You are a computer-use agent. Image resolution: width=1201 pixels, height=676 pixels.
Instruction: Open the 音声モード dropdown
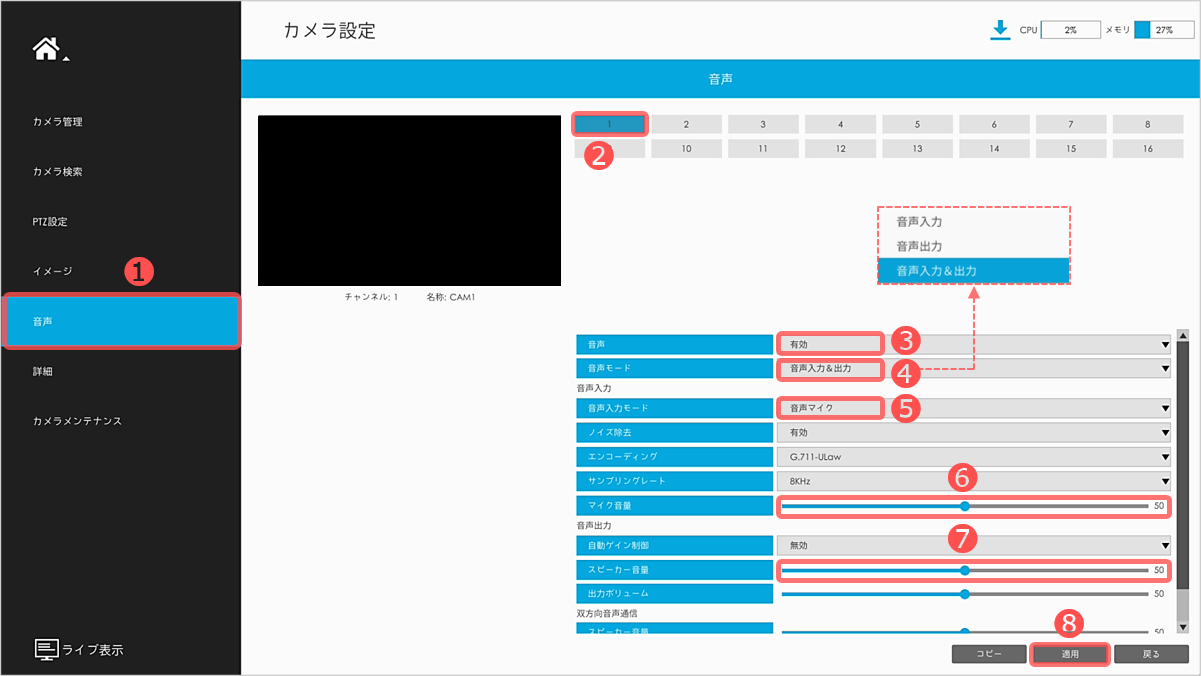972,369
